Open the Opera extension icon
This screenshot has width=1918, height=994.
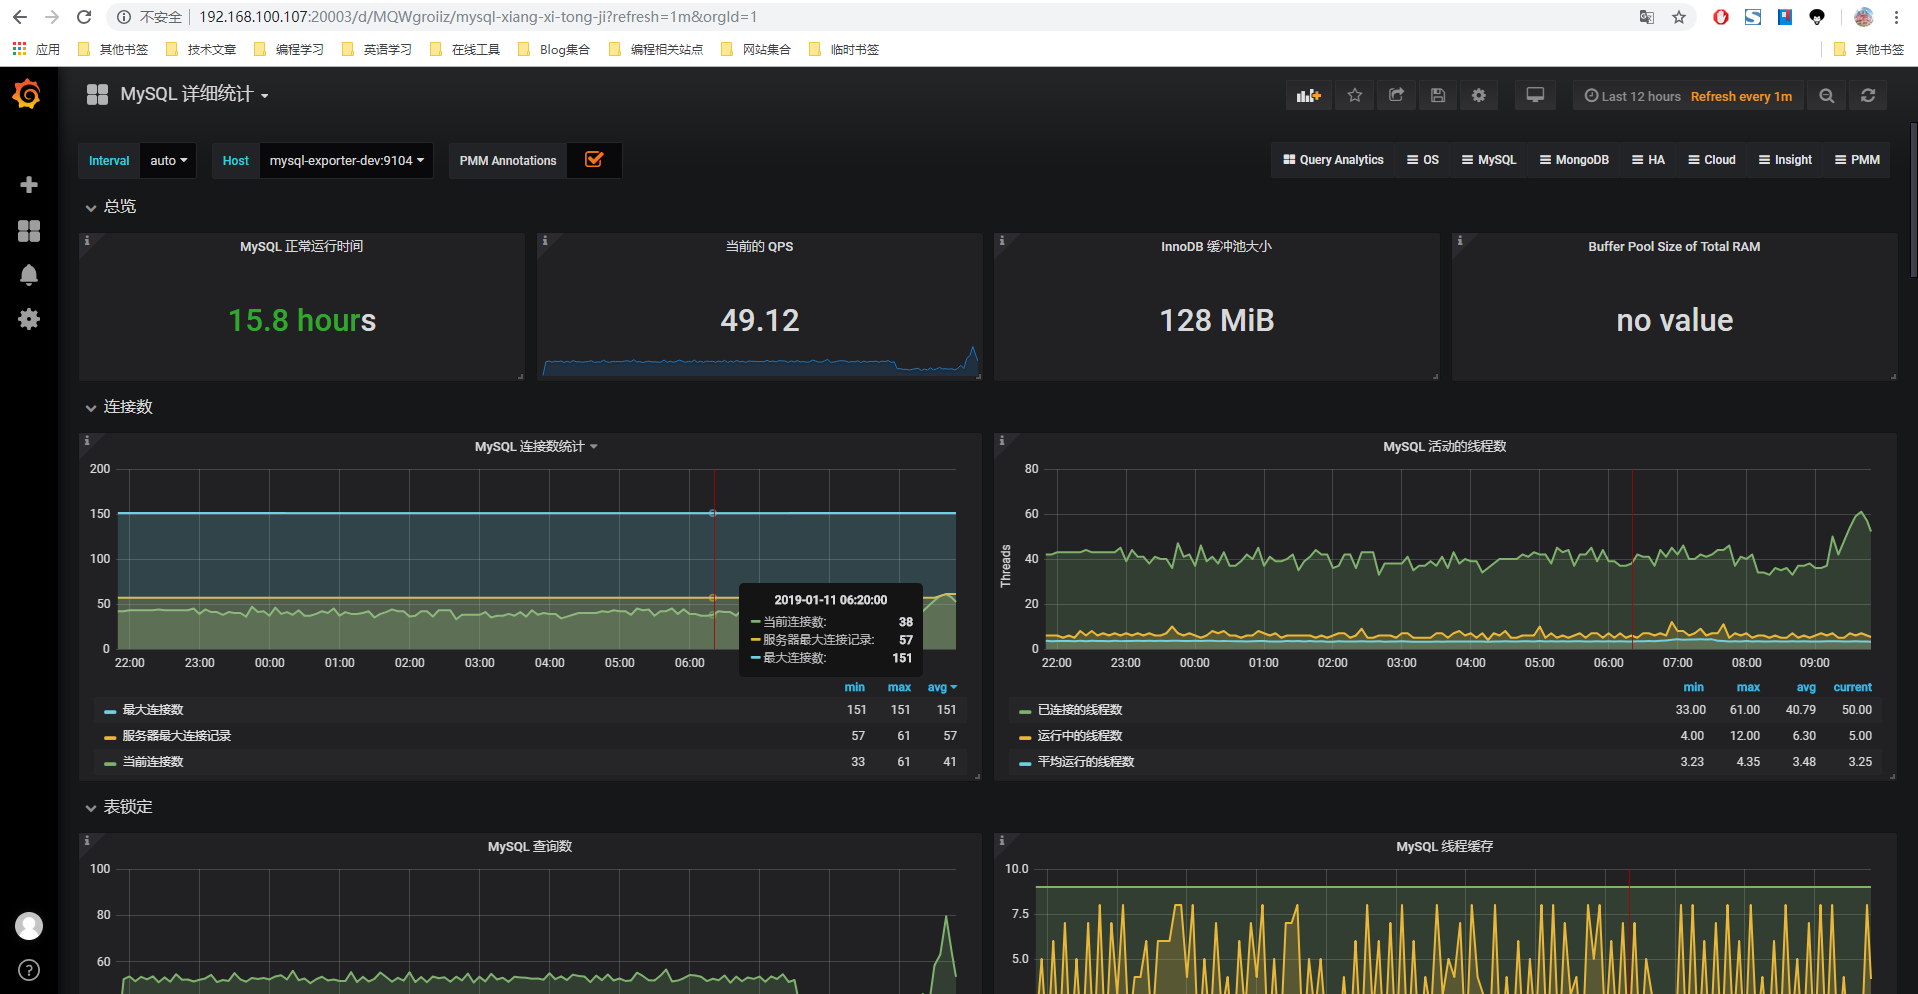(x=1721, y=17)
